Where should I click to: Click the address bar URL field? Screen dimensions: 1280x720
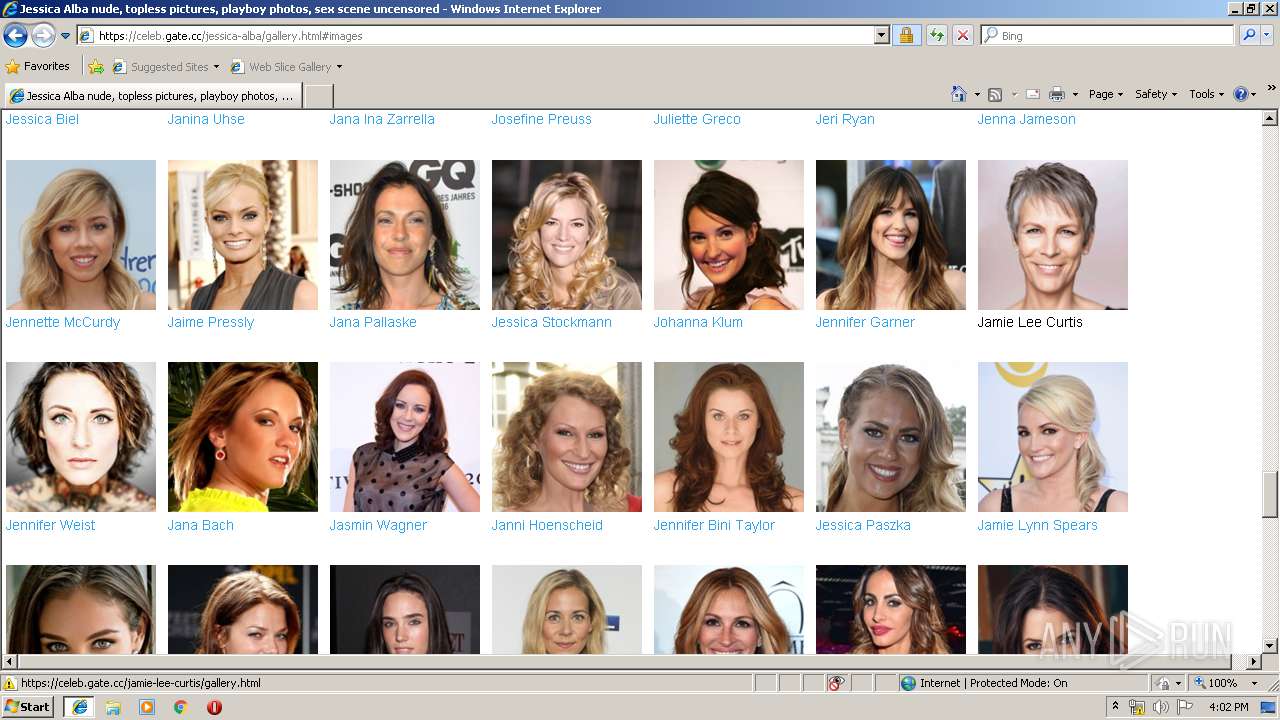pos(475,35)
